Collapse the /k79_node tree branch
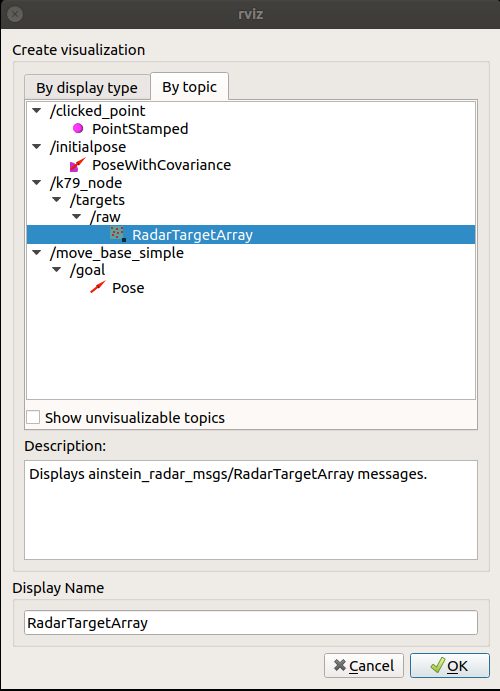The width and height of the screenshot is (500, 691). 37,182
